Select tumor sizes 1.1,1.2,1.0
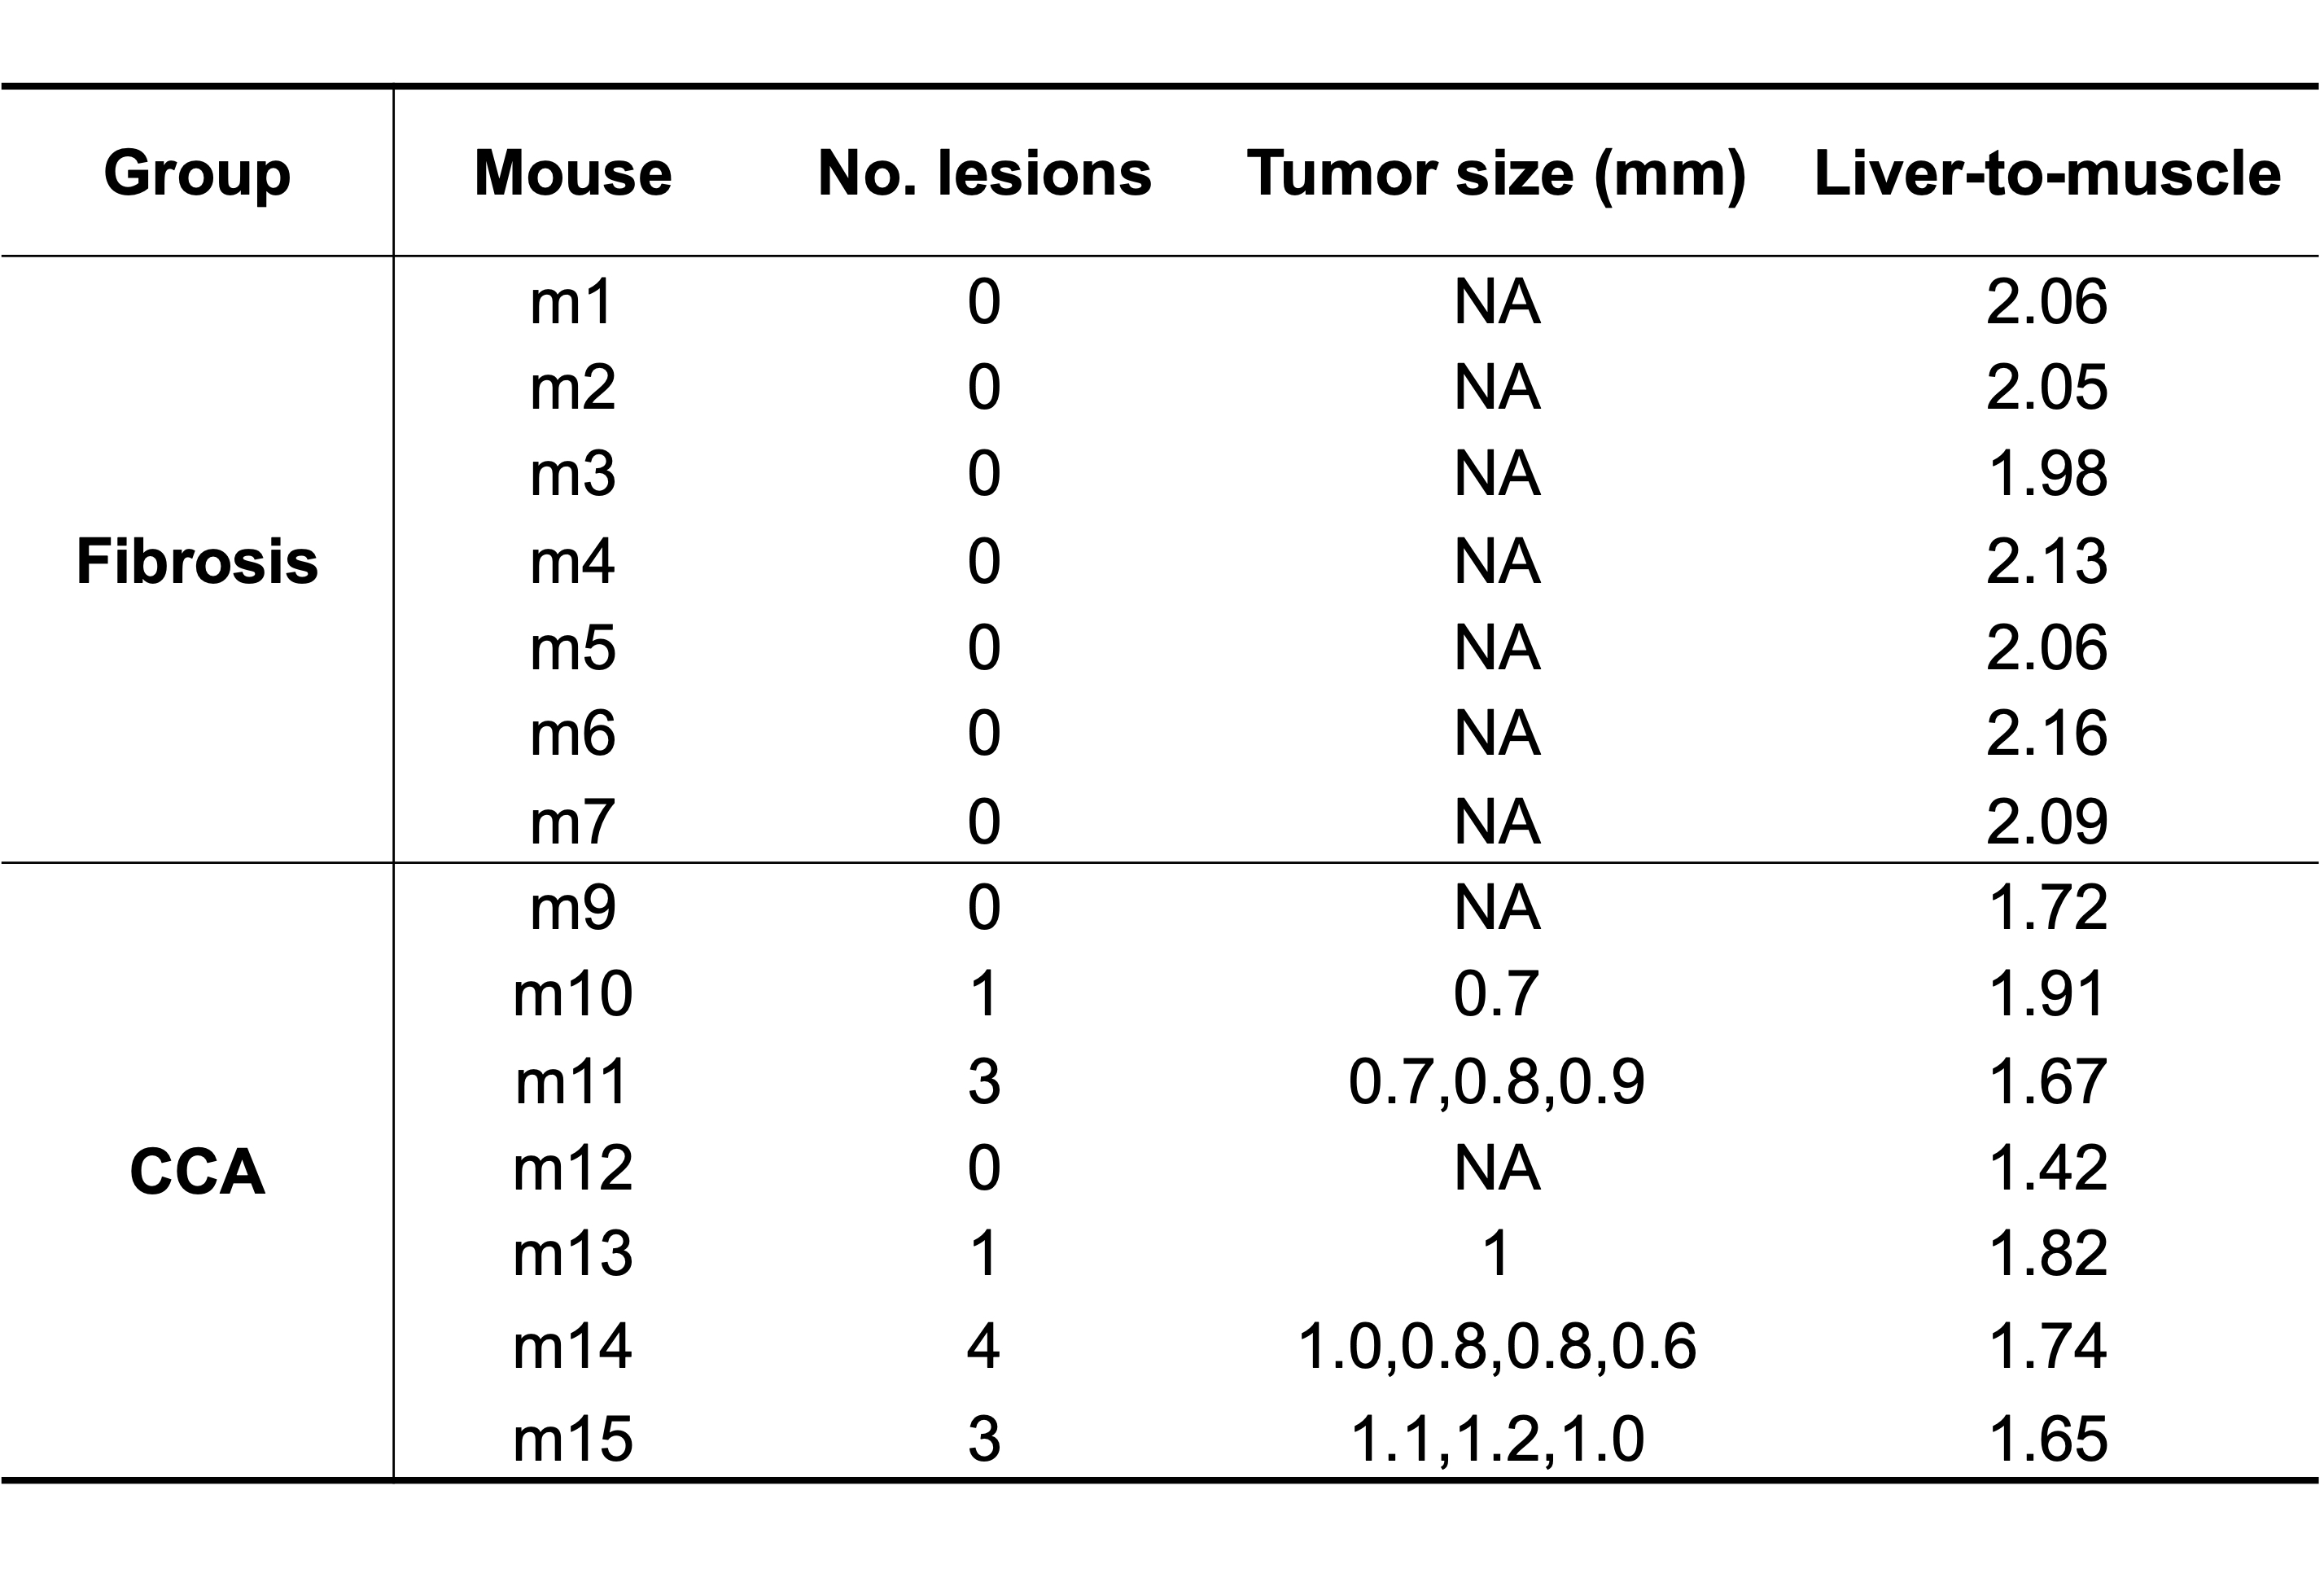2324x1569 pixels. [1496, 1439]
